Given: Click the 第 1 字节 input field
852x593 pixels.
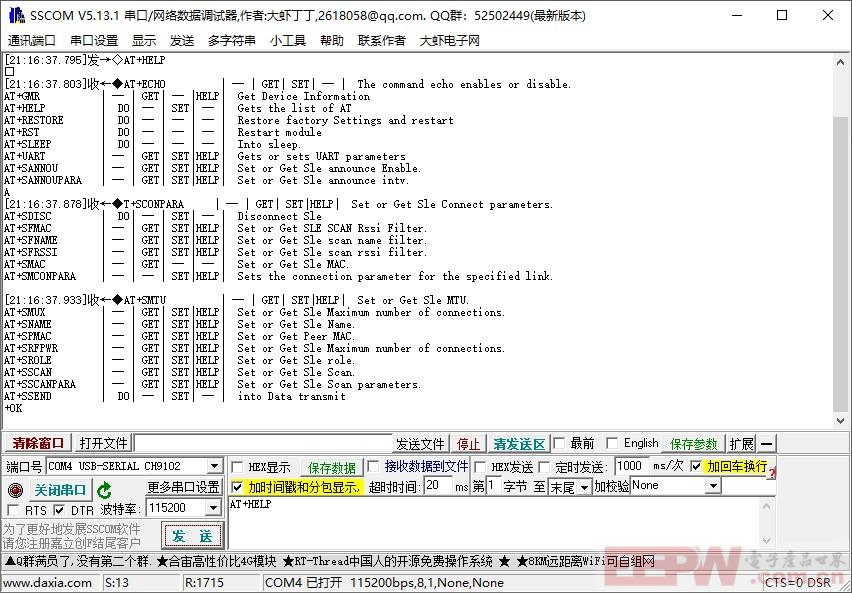Looking at the screenshot, I should pyautogui.click(x=493, y=485).
